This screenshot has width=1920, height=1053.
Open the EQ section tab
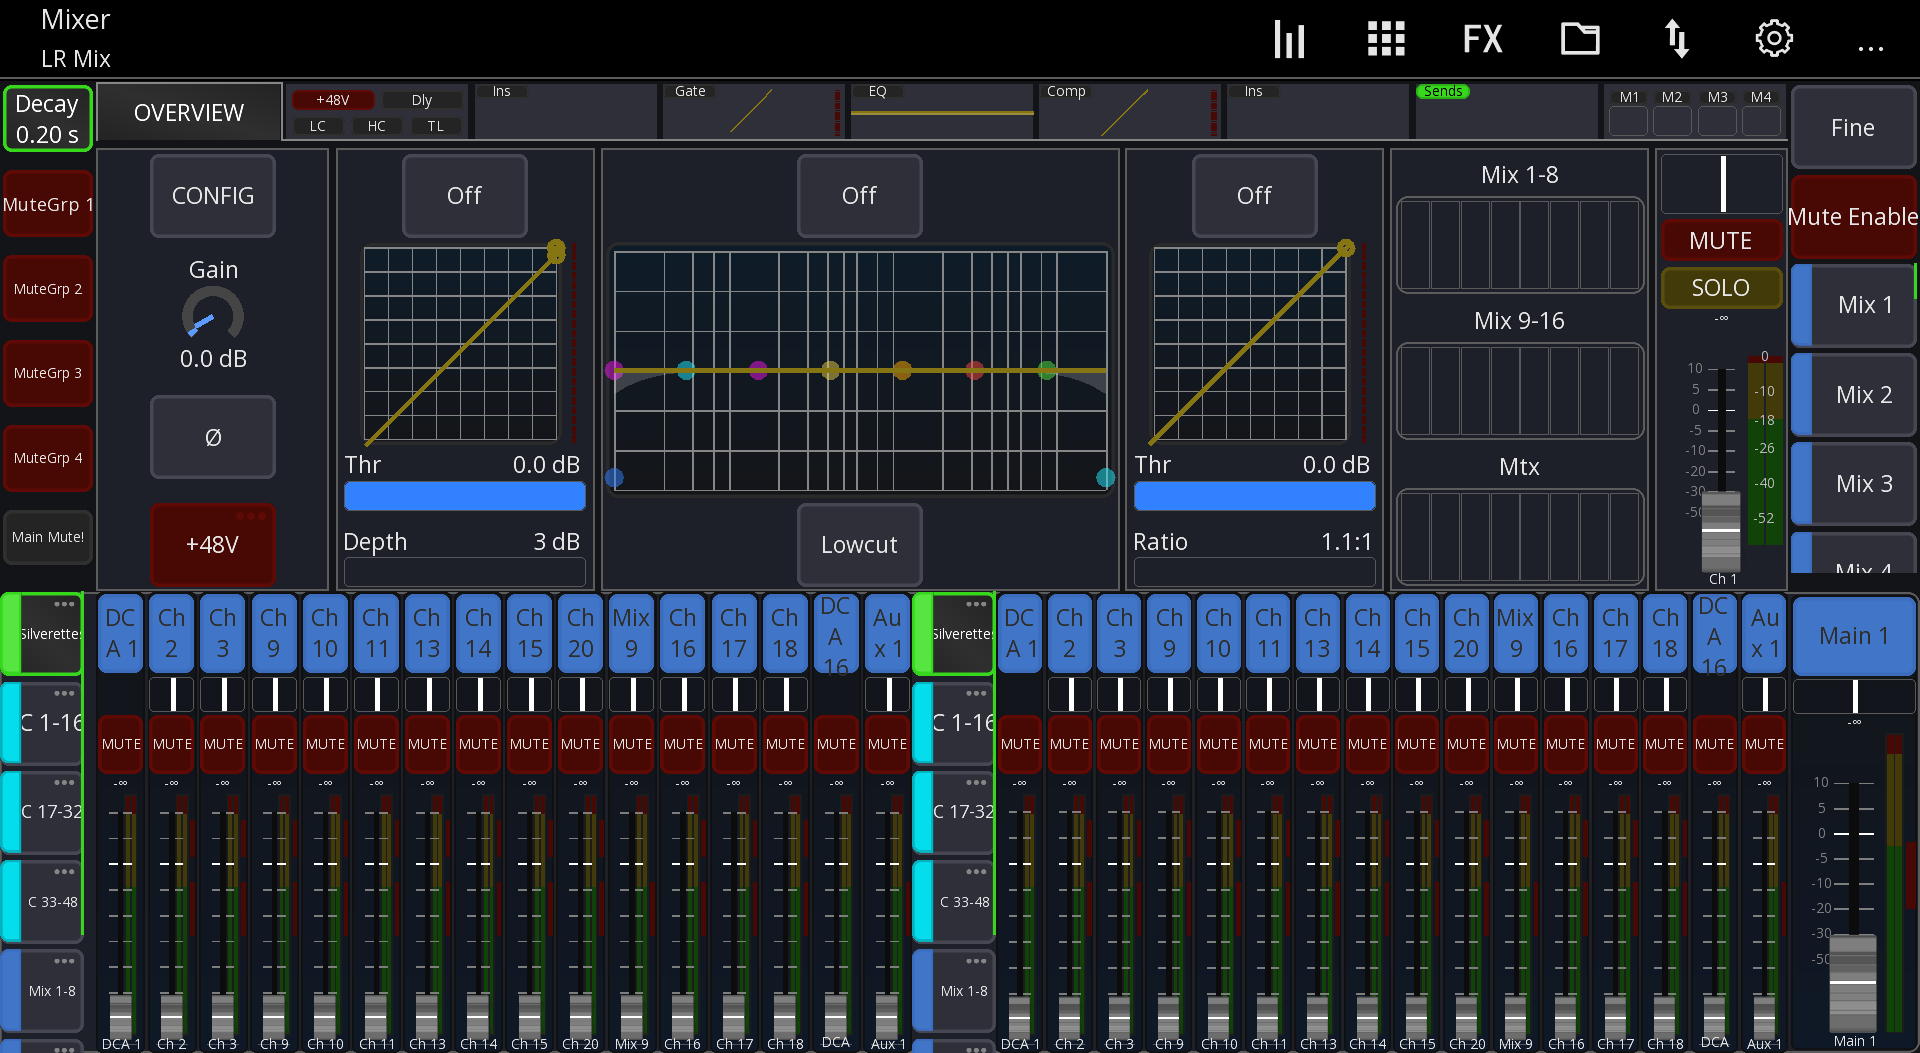click(941, 112)
